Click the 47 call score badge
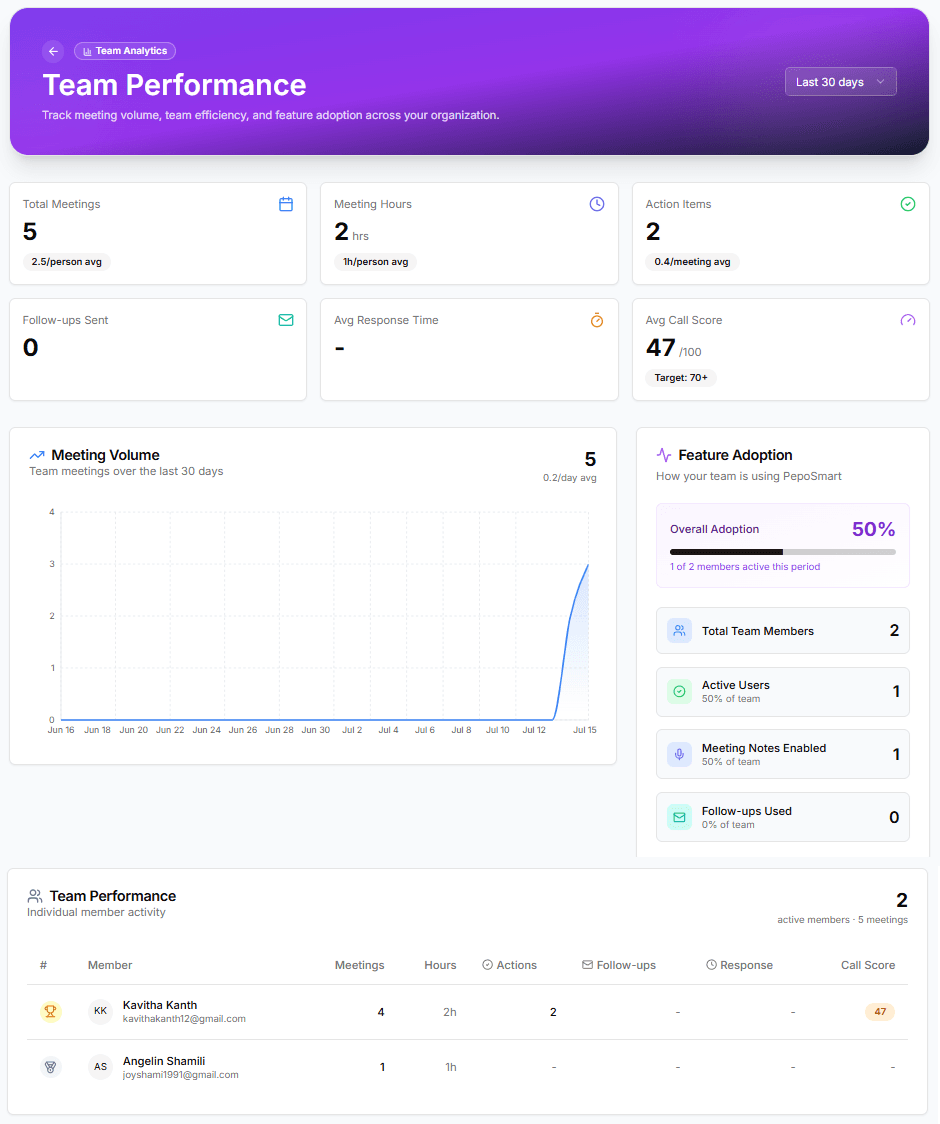 pos(880,1011)
